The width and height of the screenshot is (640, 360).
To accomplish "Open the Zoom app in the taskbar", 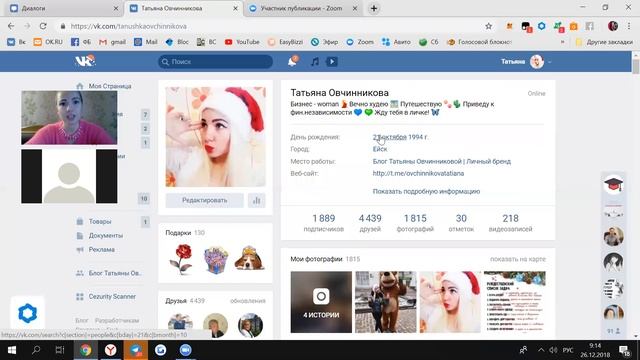I will (x=185, y=350).
